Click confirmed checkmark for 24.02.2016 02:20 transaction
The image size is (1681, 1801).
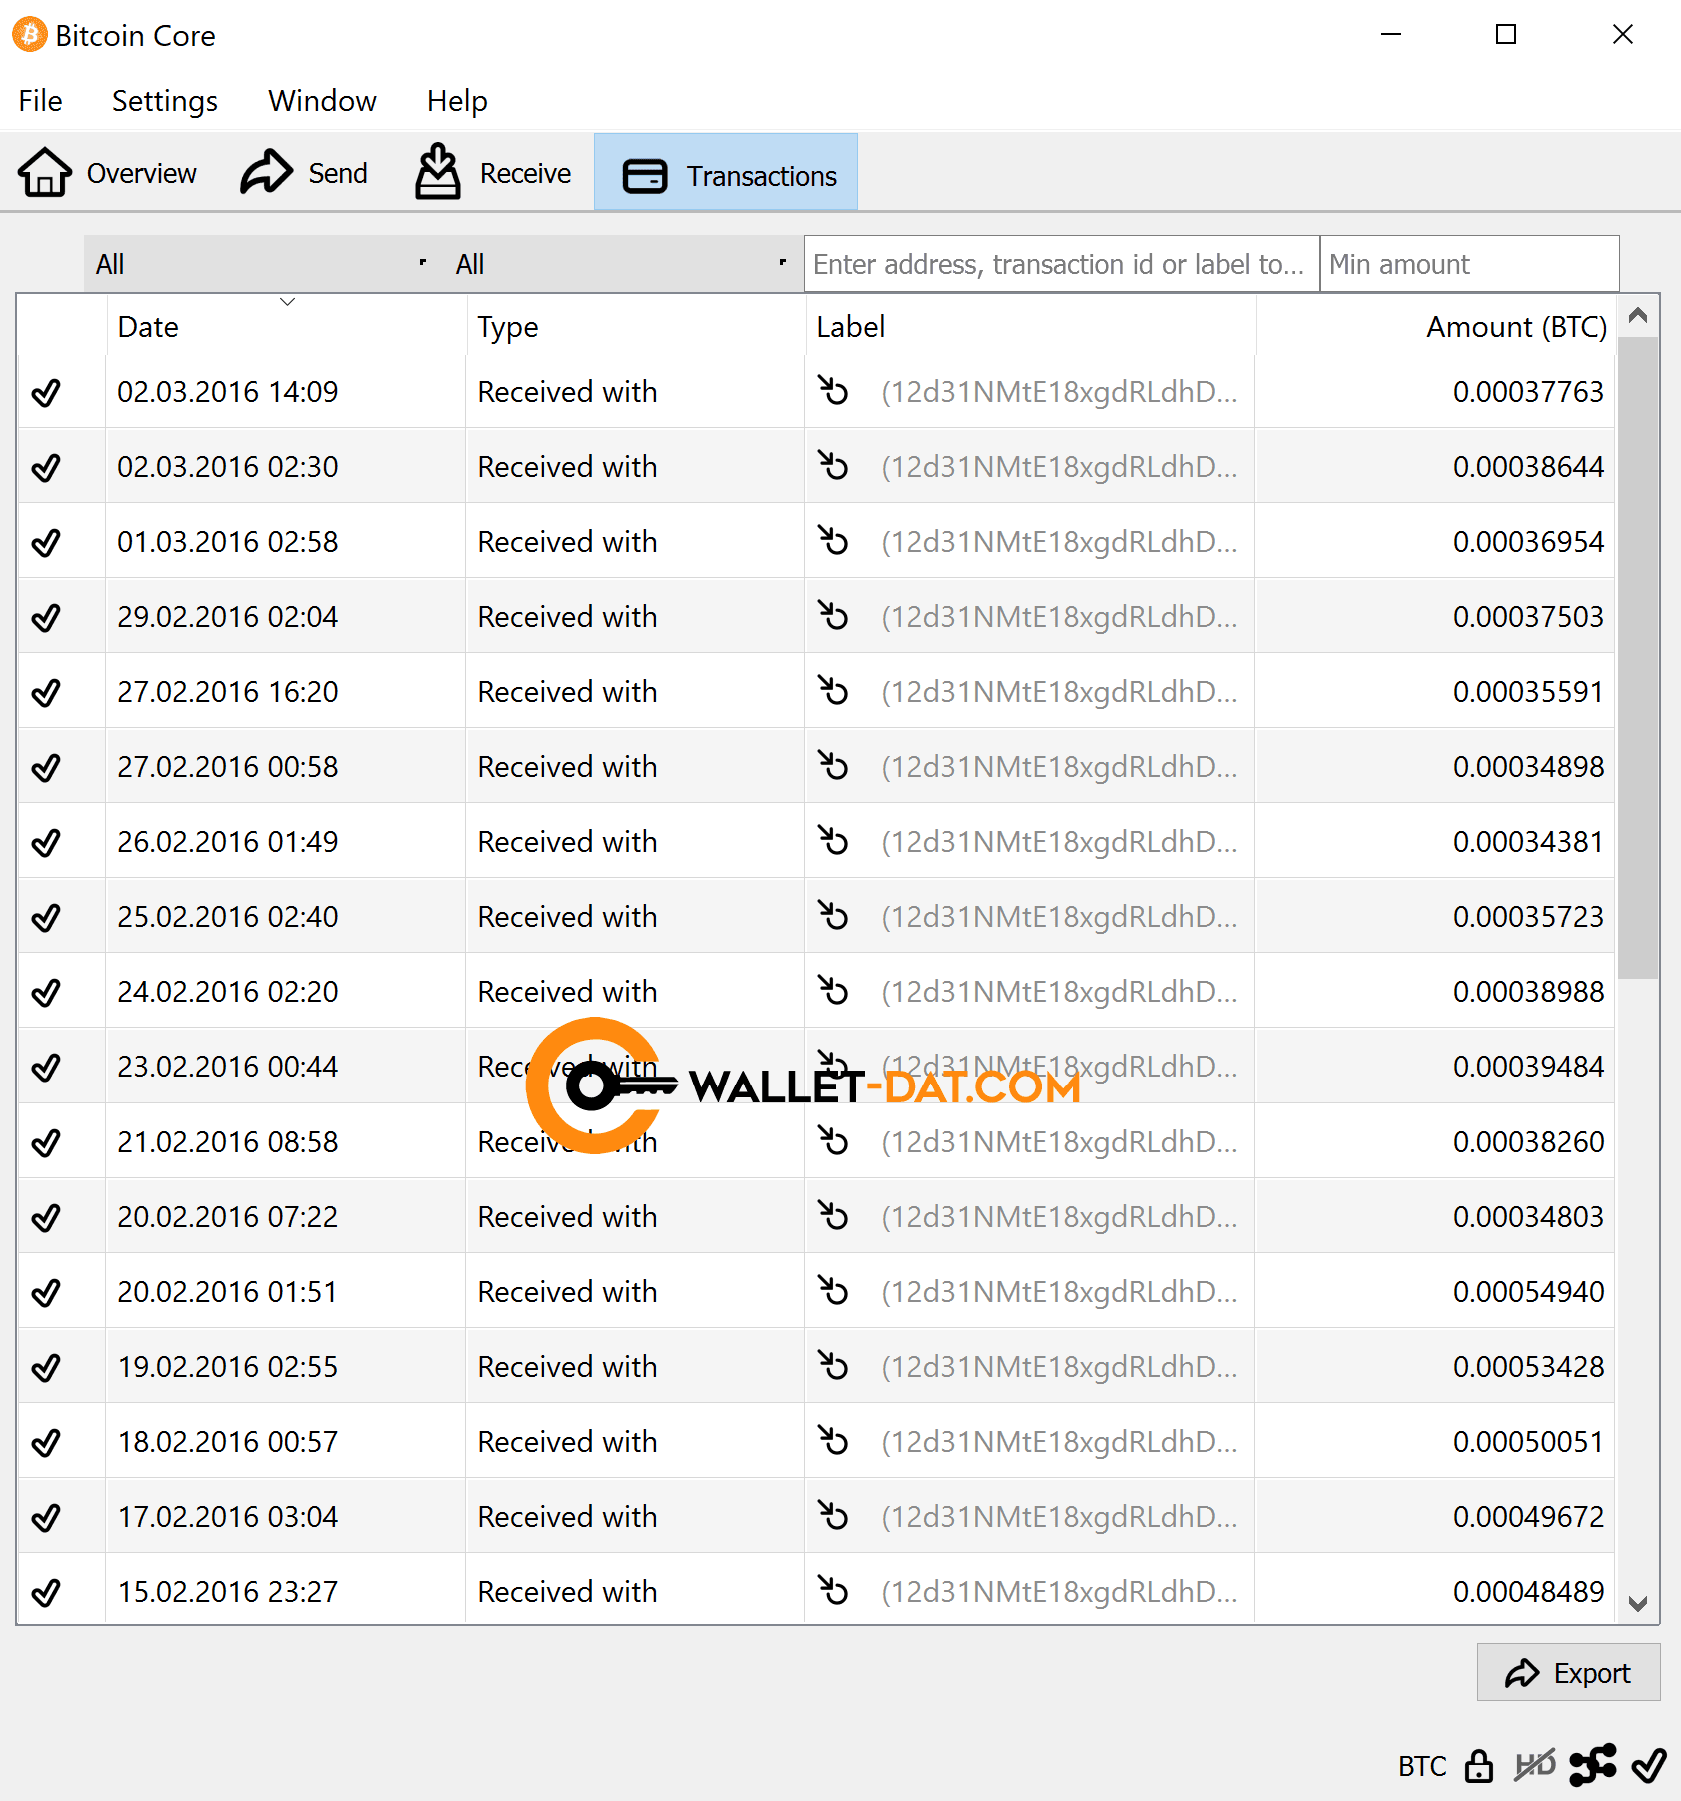click(46, 992)
